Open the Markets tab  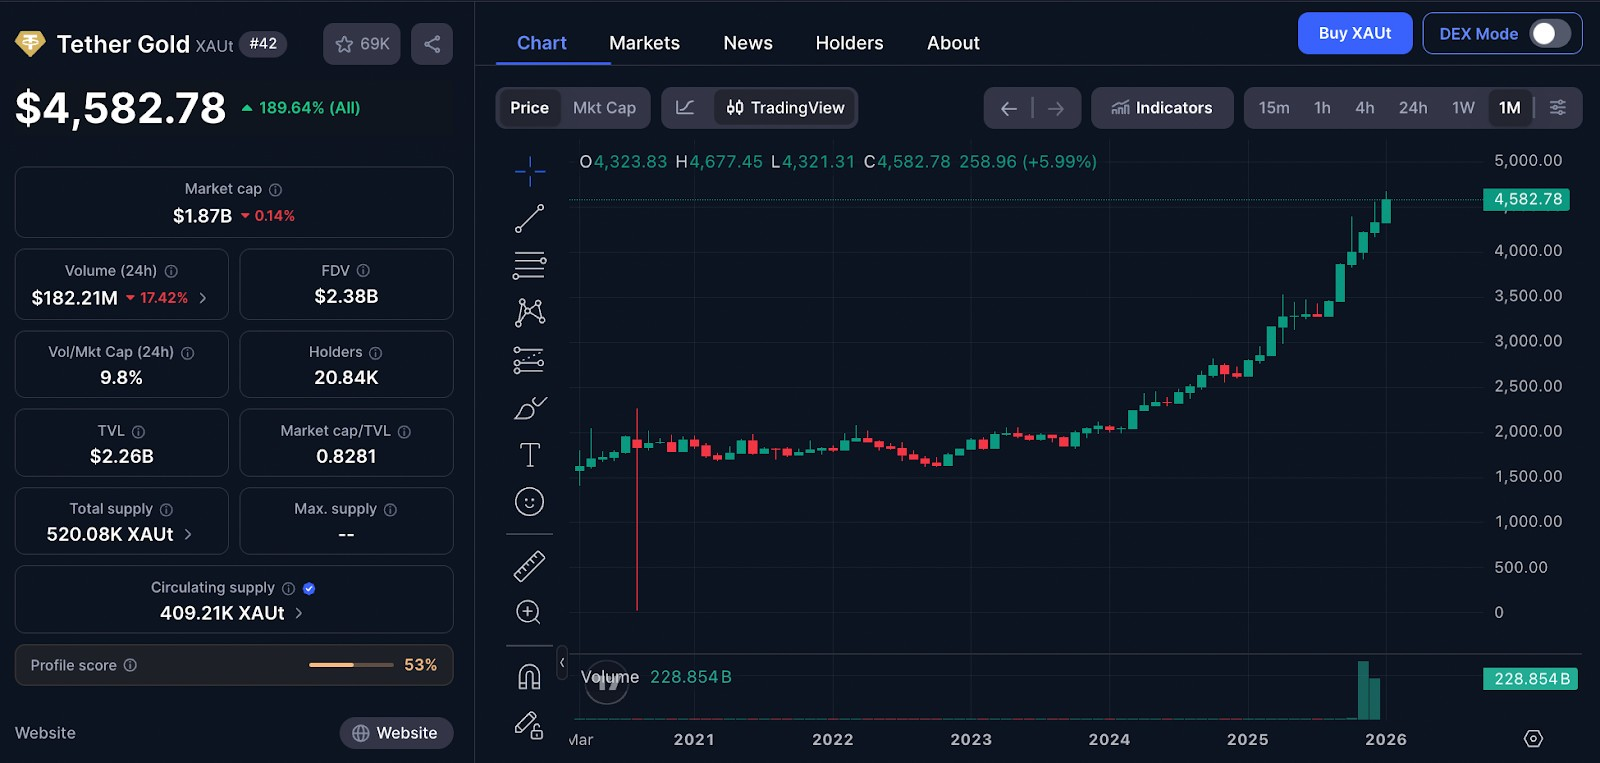(x=644, y=43)
